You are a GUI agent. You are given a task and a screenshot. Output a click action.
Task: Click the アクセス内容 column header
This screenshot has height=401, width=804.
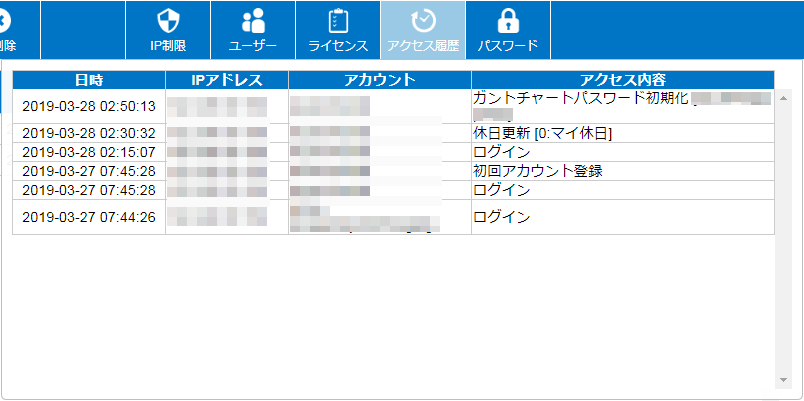click(622, 80)
